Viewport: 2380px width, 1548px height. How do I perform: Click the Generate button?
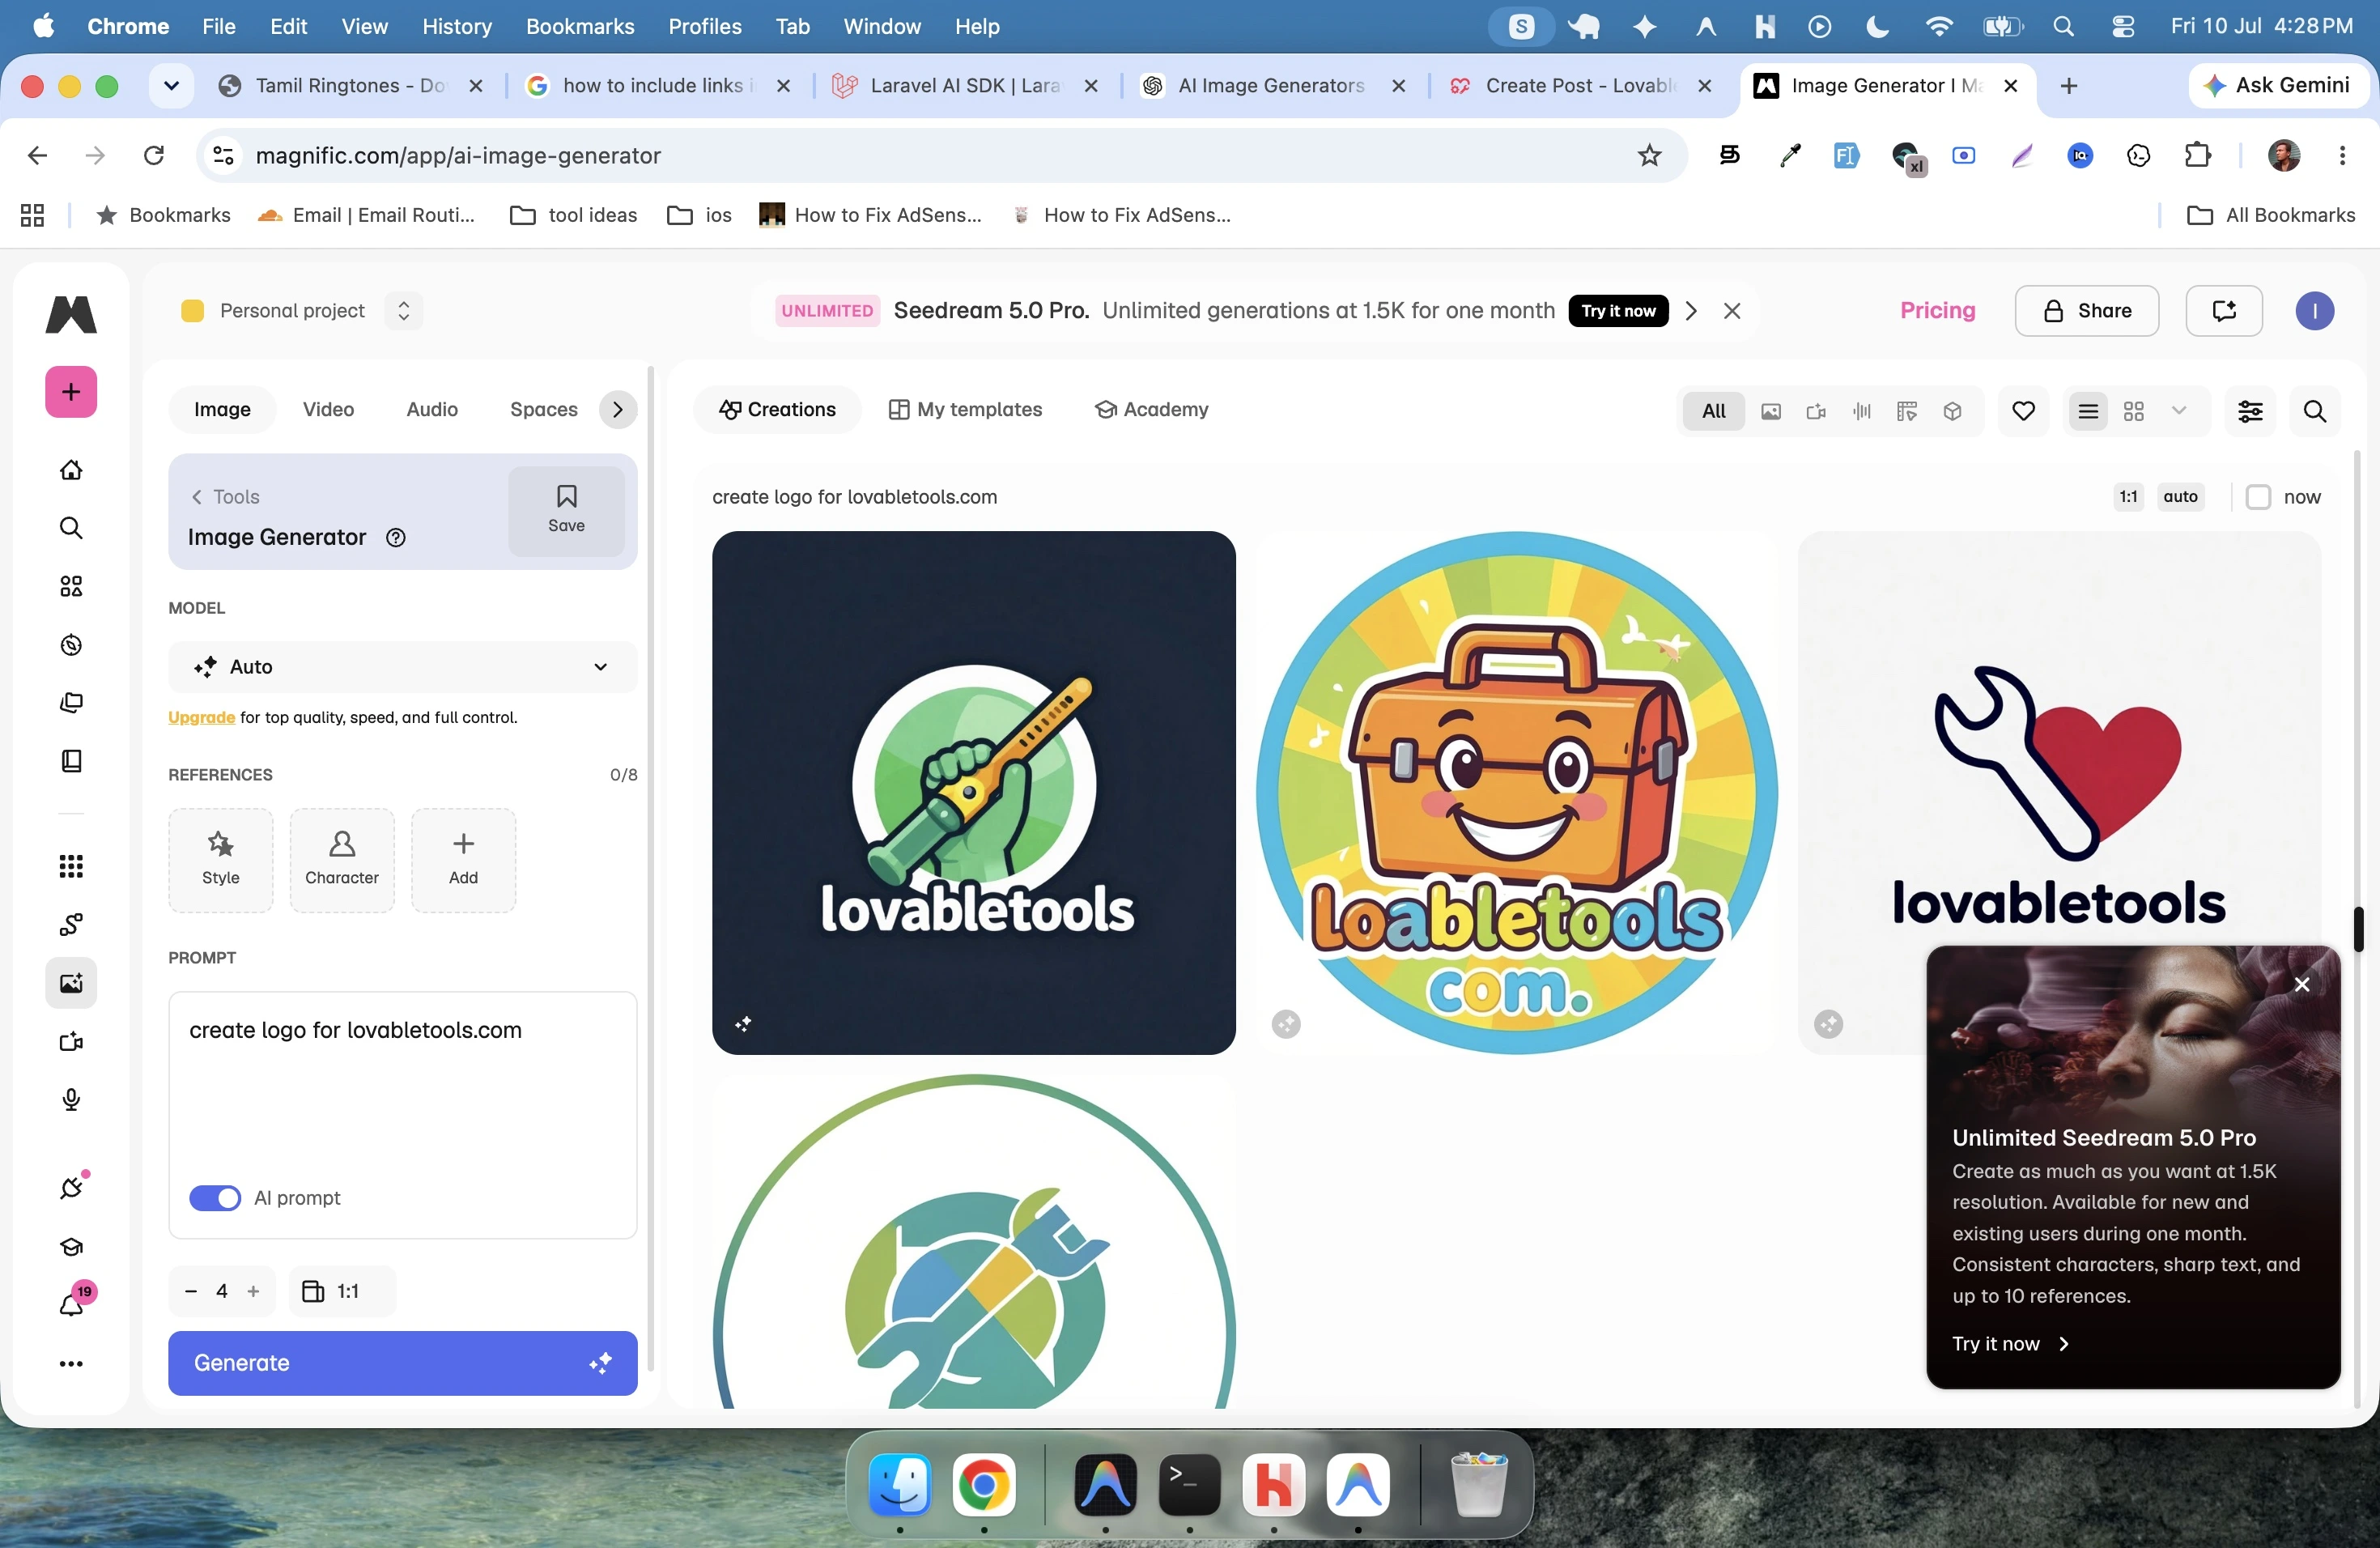403,1362
